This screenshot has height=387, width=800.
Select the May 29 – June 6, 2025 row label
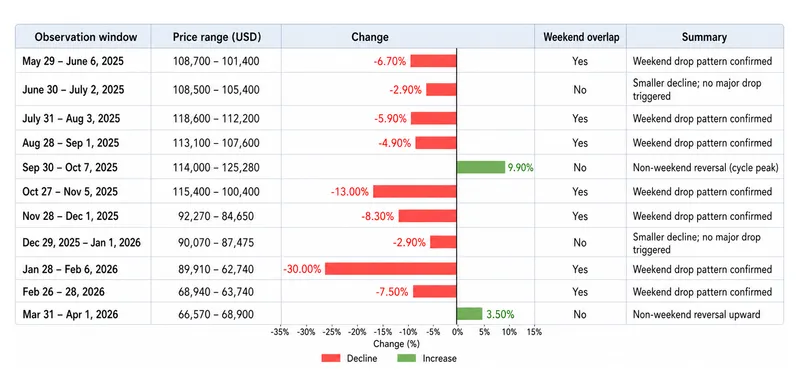pos(73,61)
